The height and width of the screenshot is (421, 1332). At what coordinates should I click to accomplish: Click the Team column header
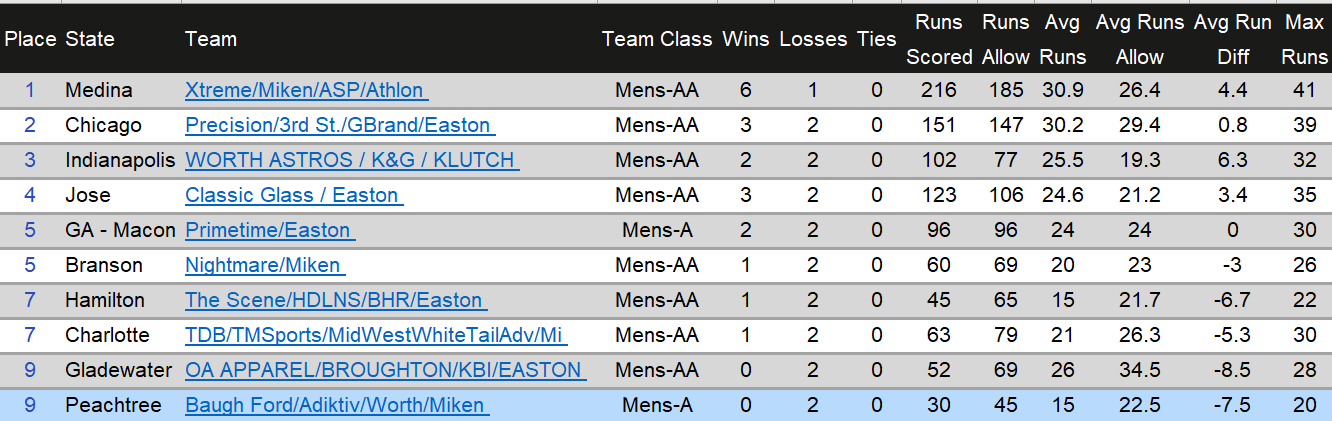coord(211,39)
